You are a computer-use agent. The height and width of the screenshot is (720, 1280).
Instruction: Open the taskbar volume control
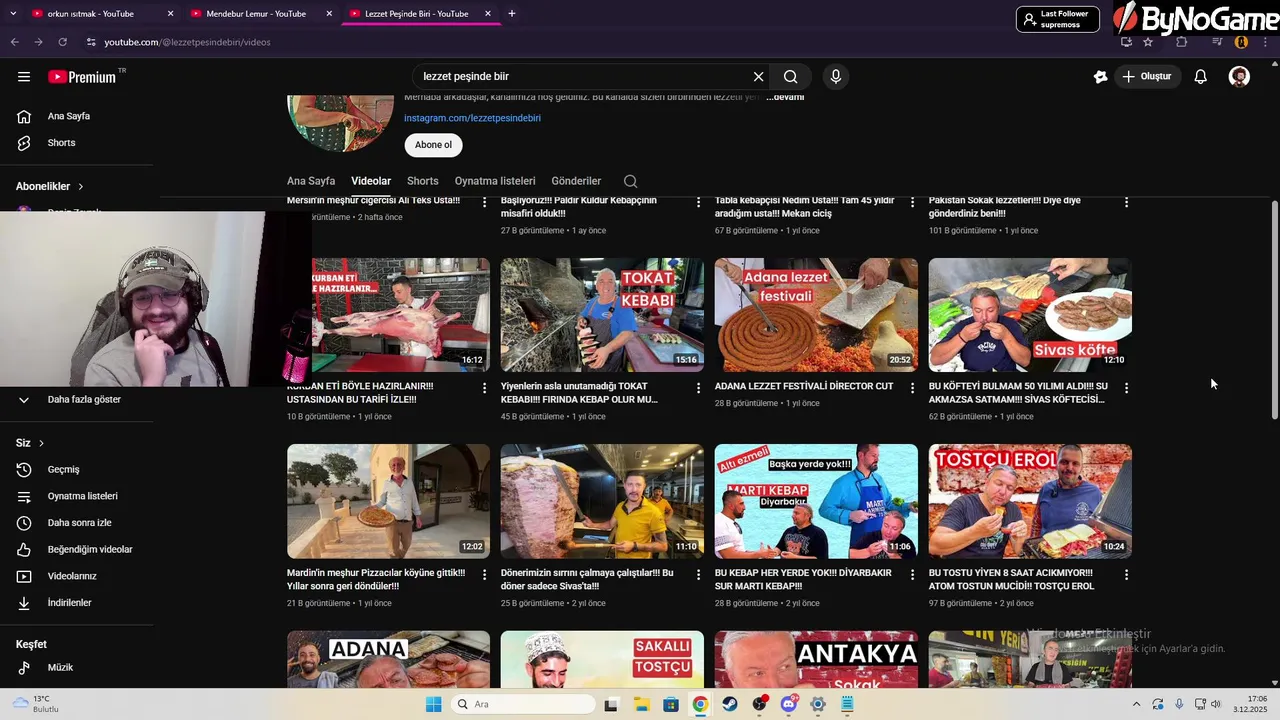click(1216, 704)
